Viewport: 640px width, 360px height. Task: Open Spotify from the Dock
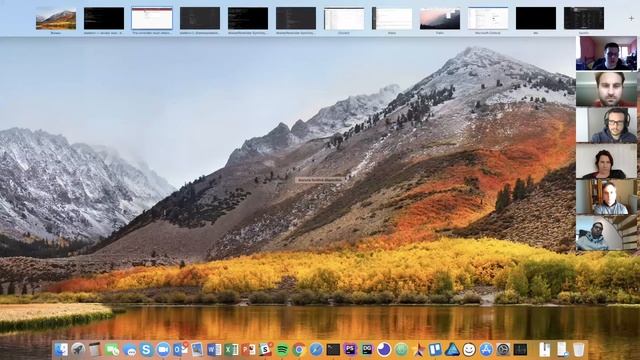click(282, 350)
